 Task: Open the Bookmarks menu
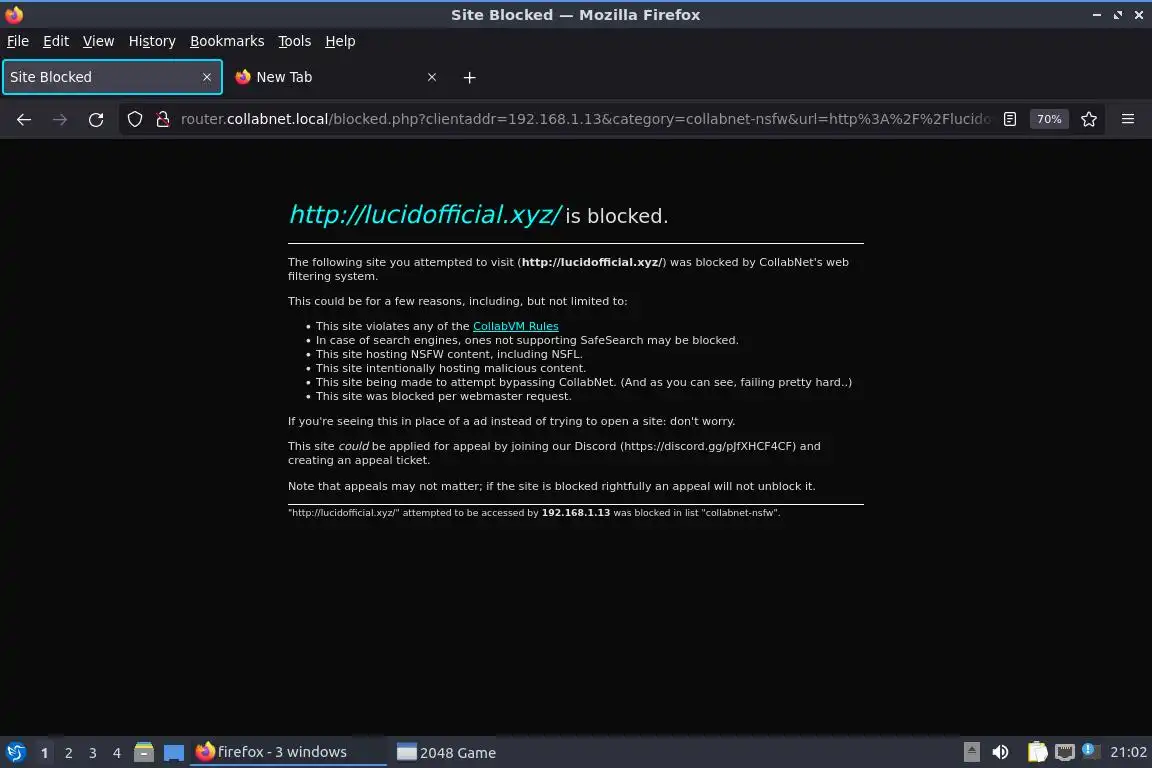227,41
